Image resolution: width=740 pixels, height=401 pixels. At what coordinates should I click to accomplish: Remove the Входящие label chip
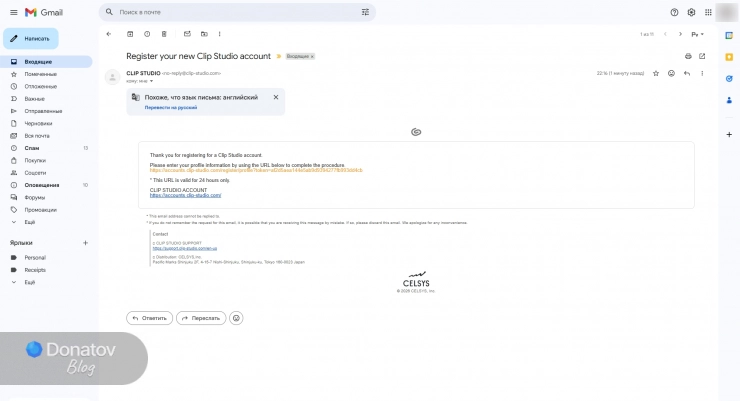click(x=312, y=57)
